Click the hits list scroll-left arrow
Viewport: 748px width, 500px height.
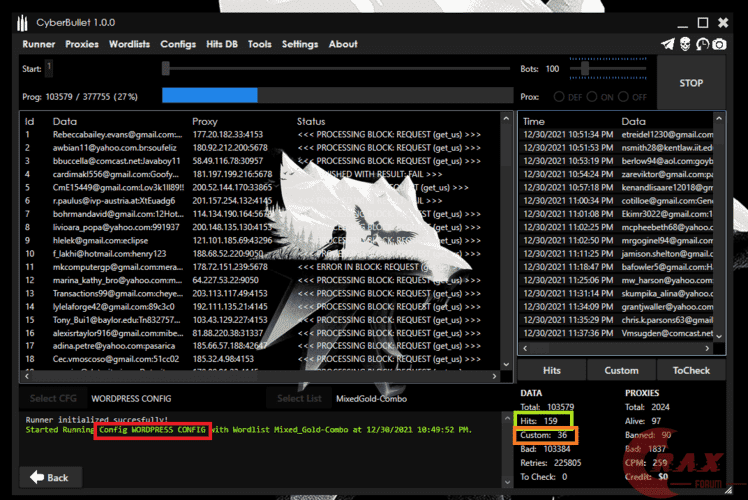[x=525, y=348]
